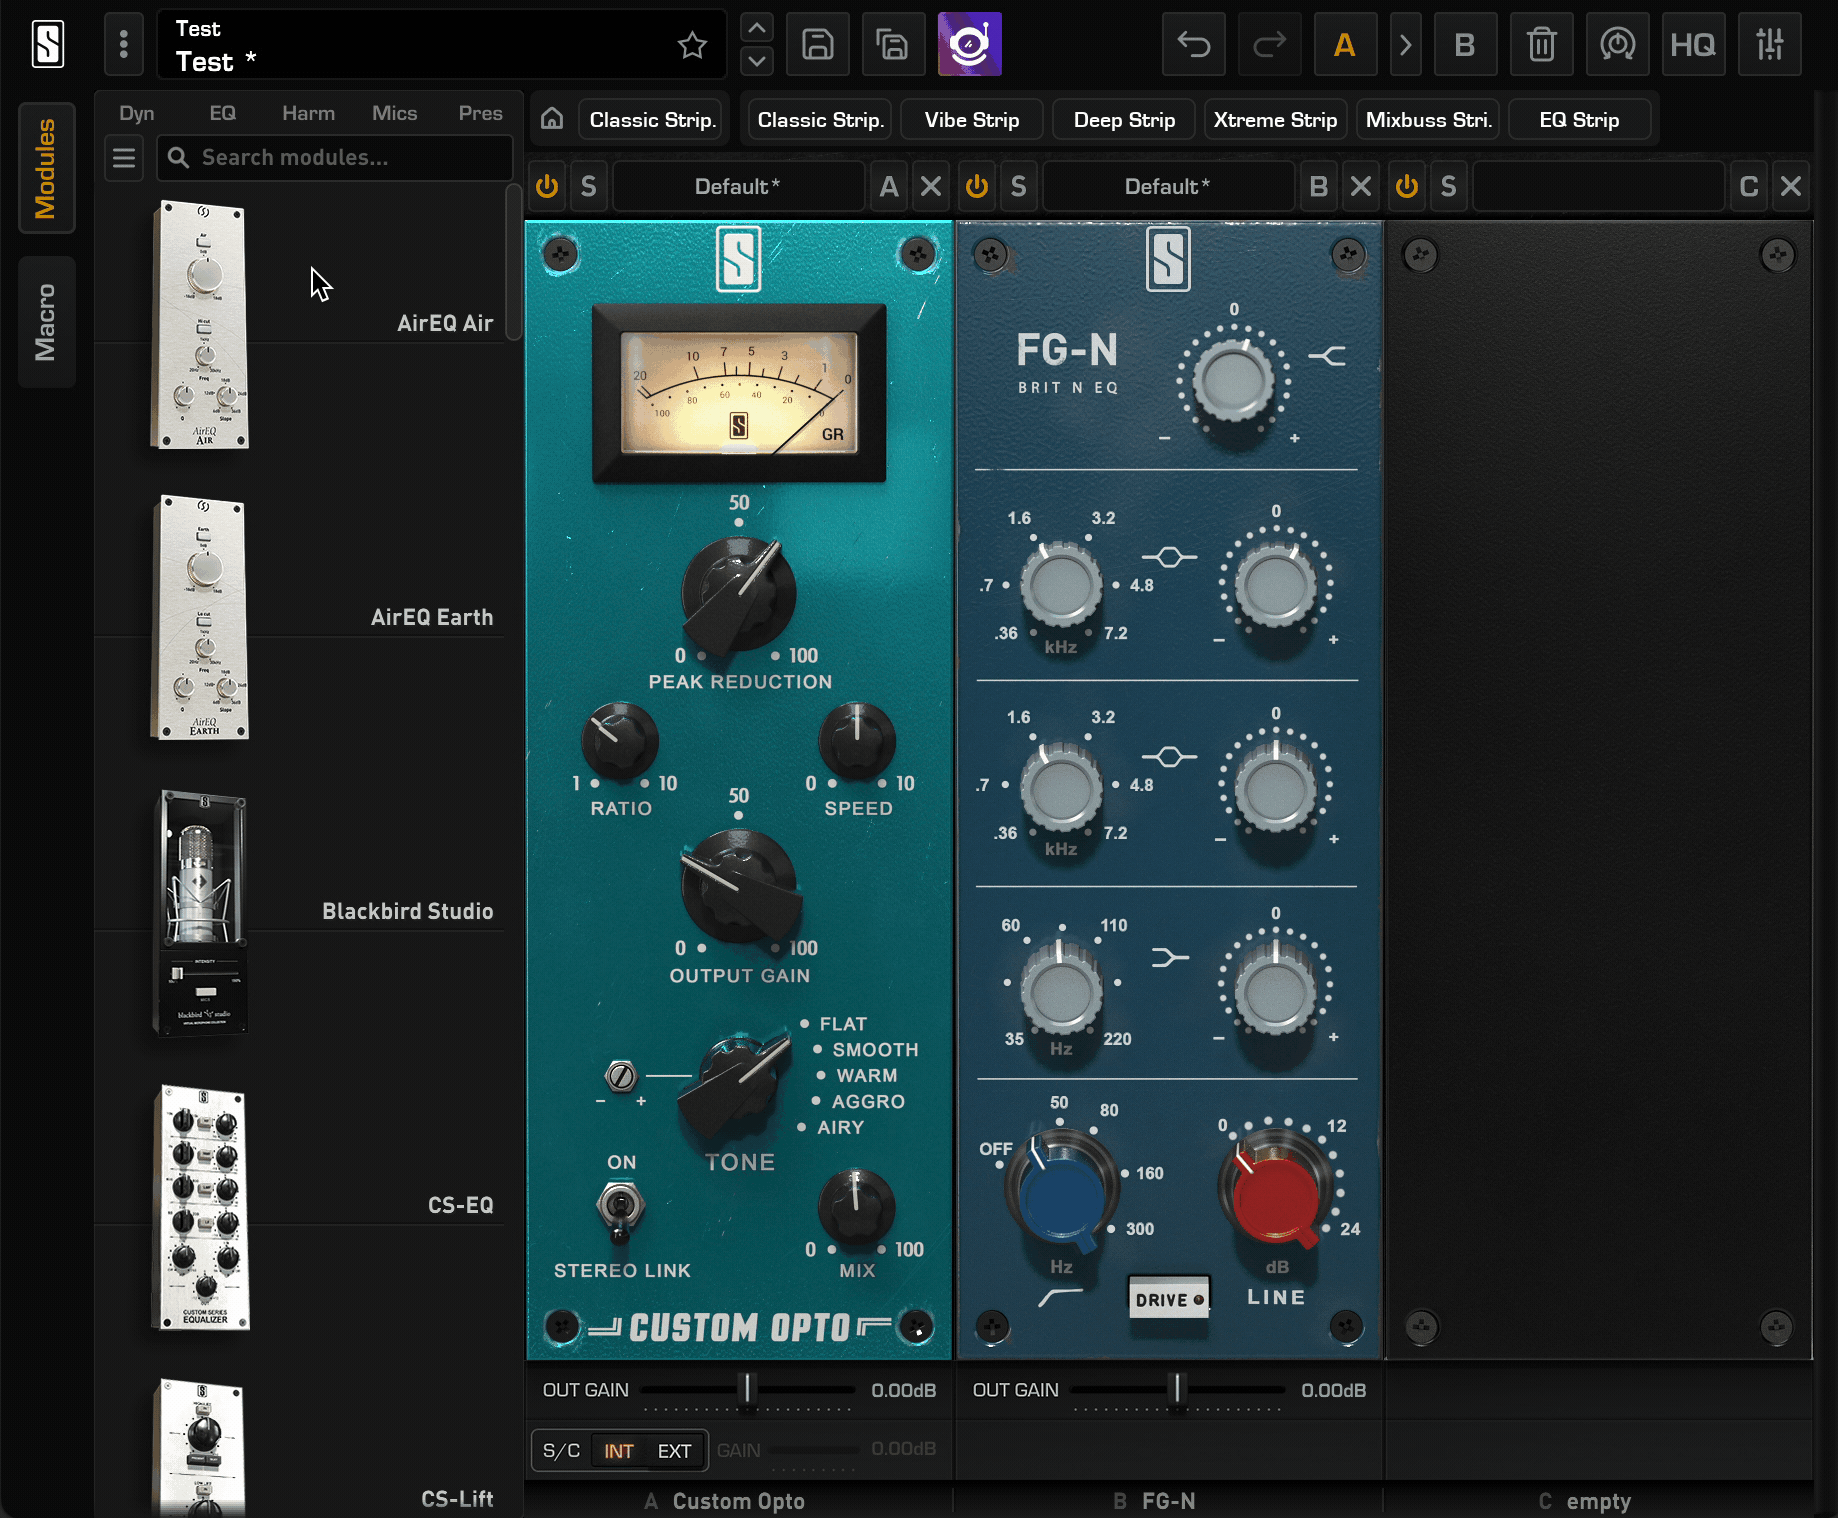Click the trash delete icon
This screenshot has height=1518, width=1838.
click(x=1541, y=45)
